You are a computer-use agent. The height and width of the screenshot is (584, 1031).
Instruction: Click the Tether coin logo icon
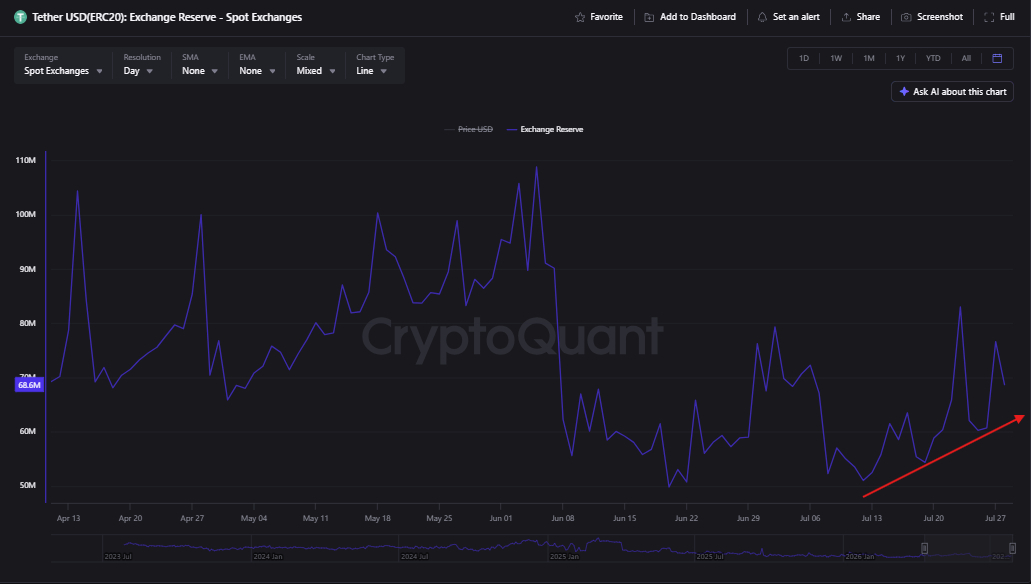[x=20, y=17]
